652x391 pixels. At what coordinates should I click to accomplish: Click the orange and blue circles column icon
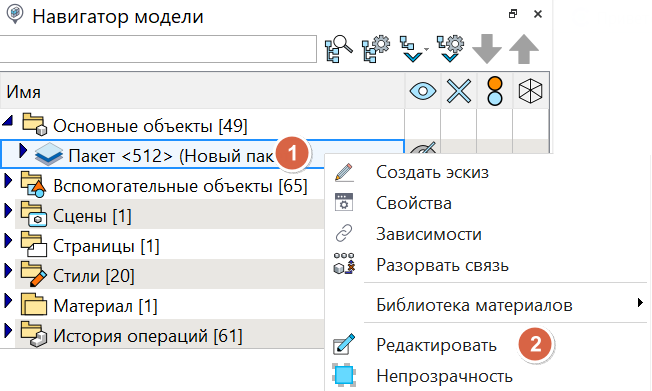coord(494,91)
